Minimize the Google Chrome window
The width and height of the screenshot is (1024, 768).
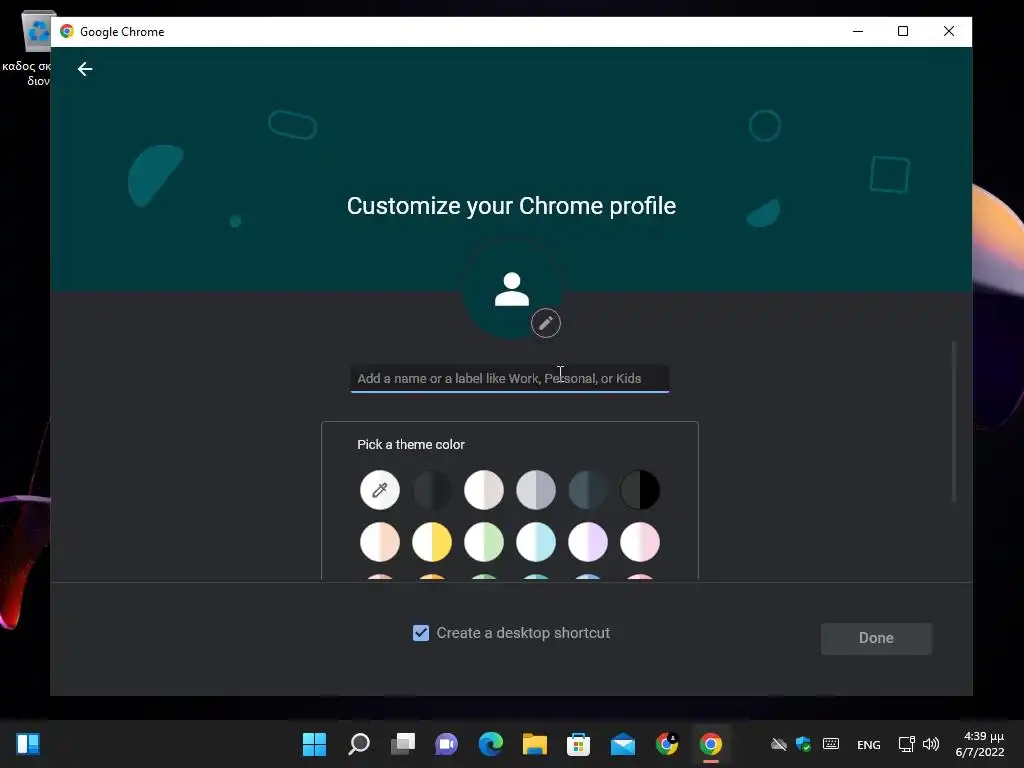pyautogui.click(x=858, y=31)
